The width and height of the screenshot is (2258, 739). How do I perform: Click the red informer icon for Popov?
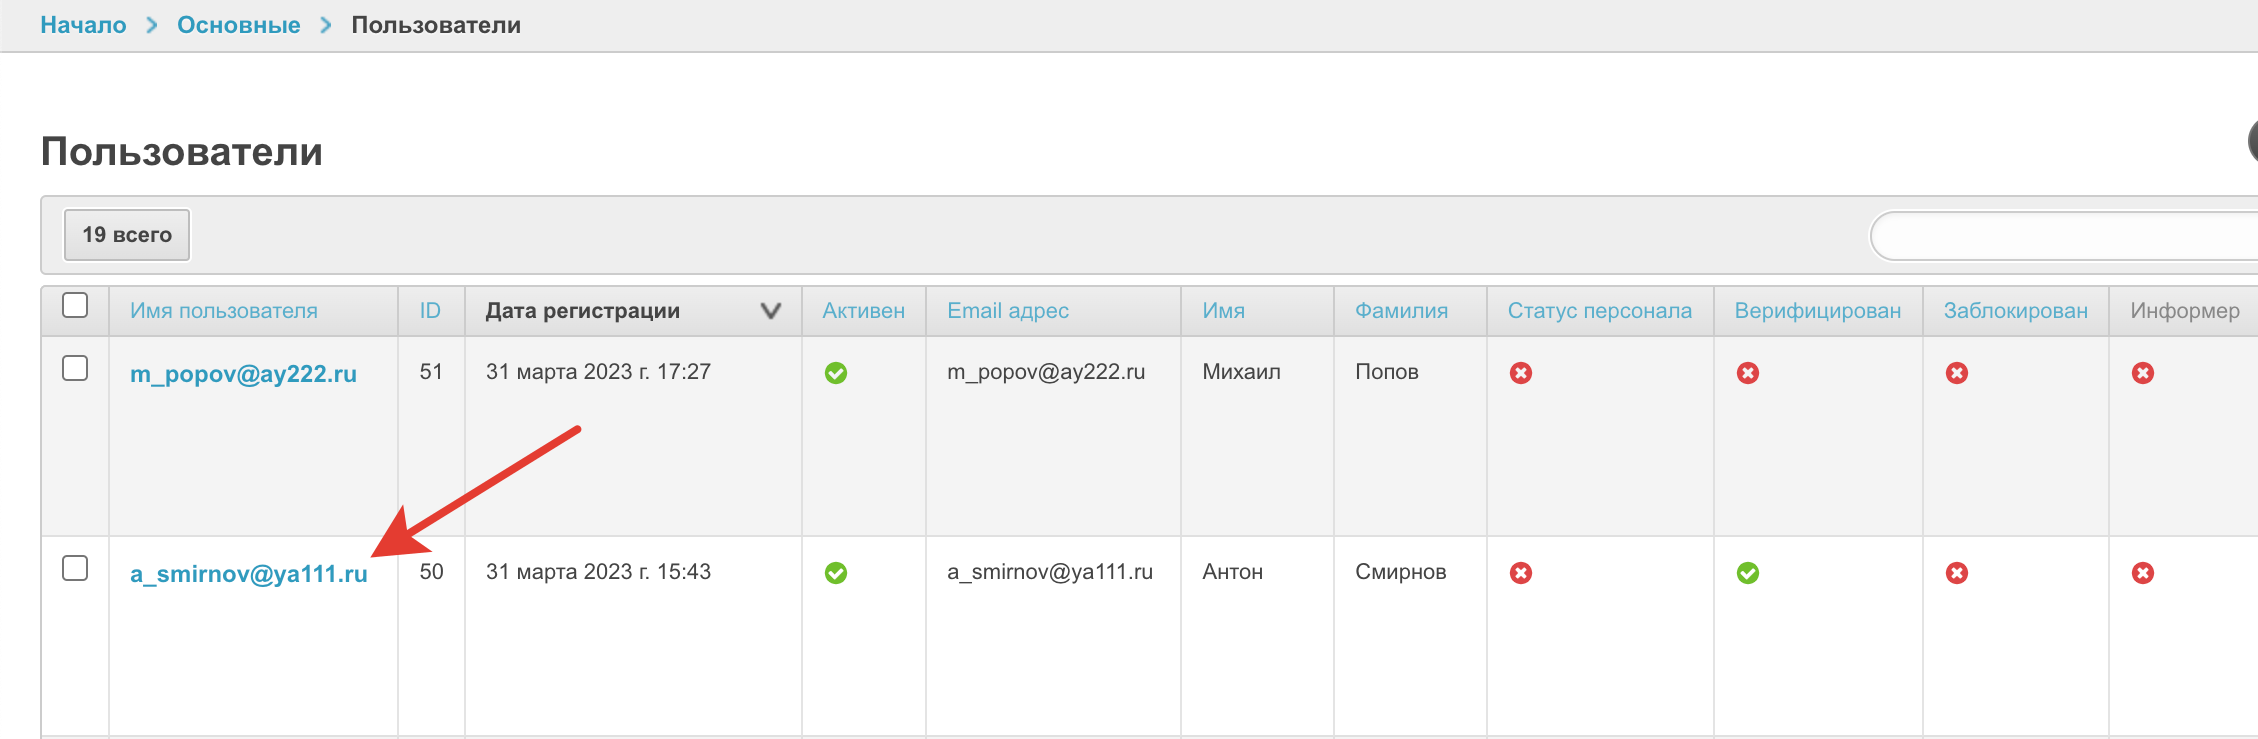pos(2143,373)
